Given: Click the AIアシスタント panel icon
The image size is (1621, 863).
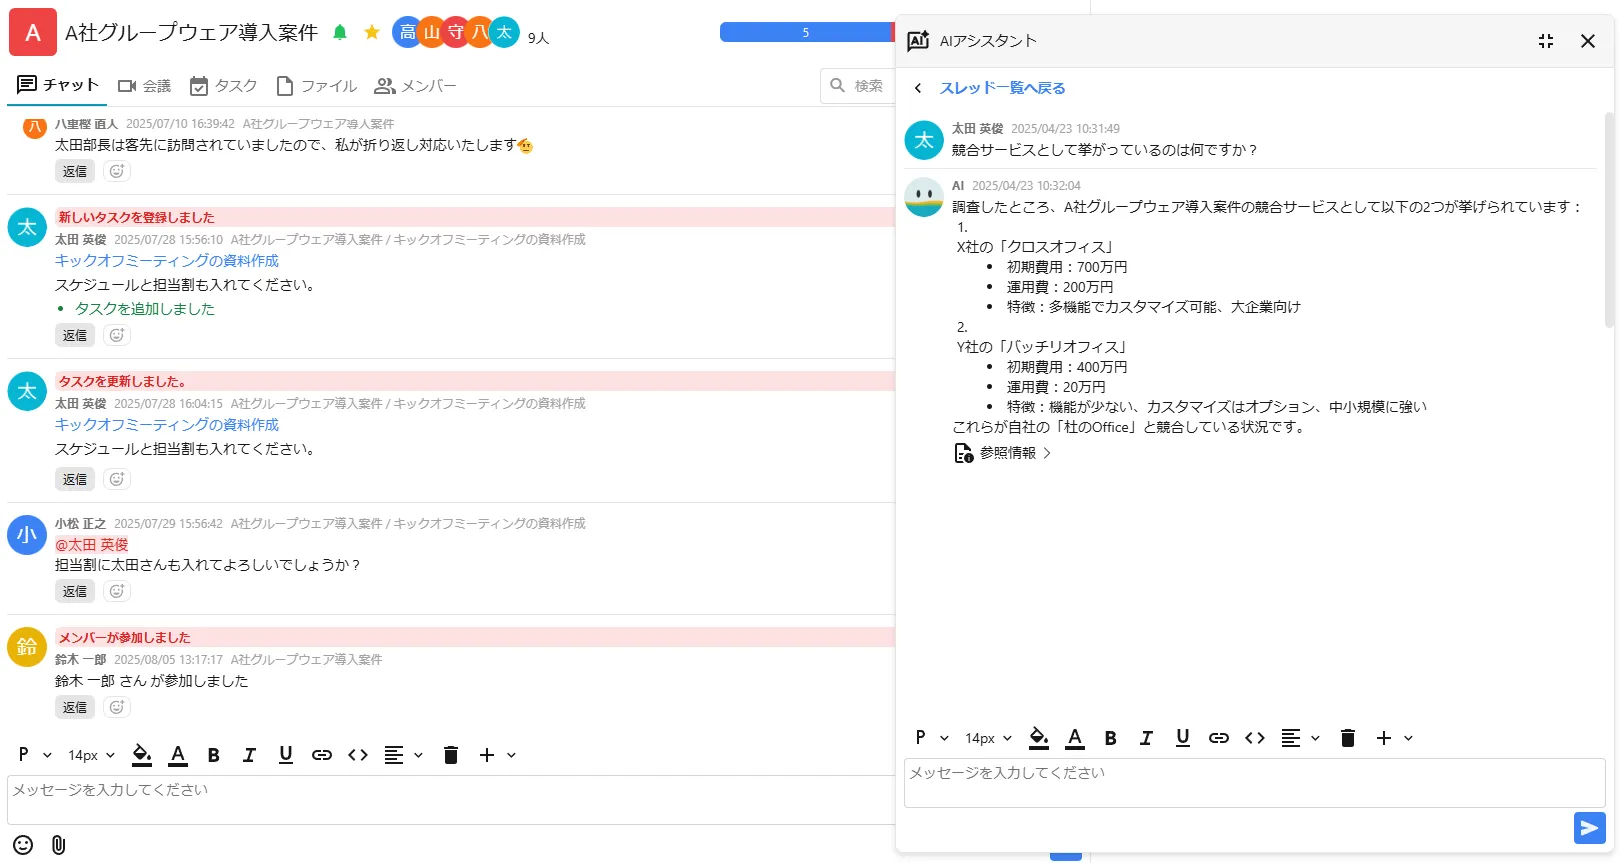Looking at the screenshot, I should click(x=918, y=41).
